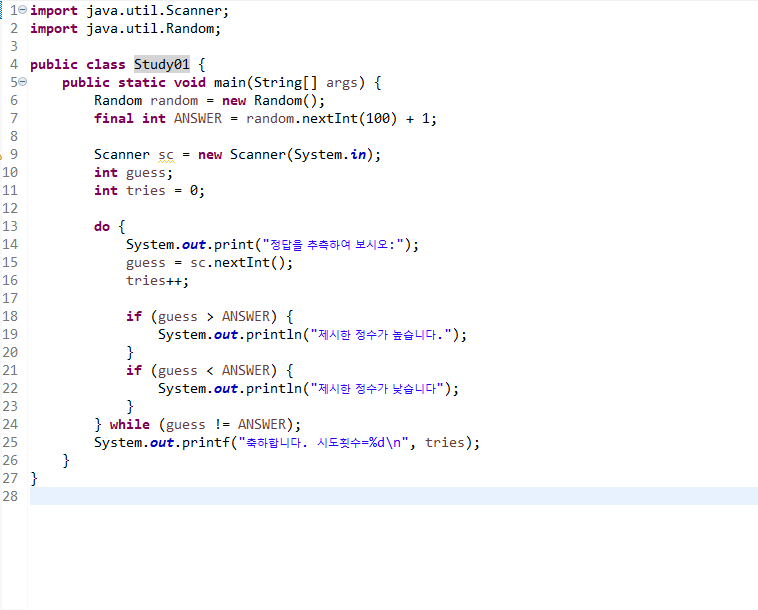Screen dimensions: 758x610
Task: Click the ANSWER constant declared on line 7
Action: [198, 118]
